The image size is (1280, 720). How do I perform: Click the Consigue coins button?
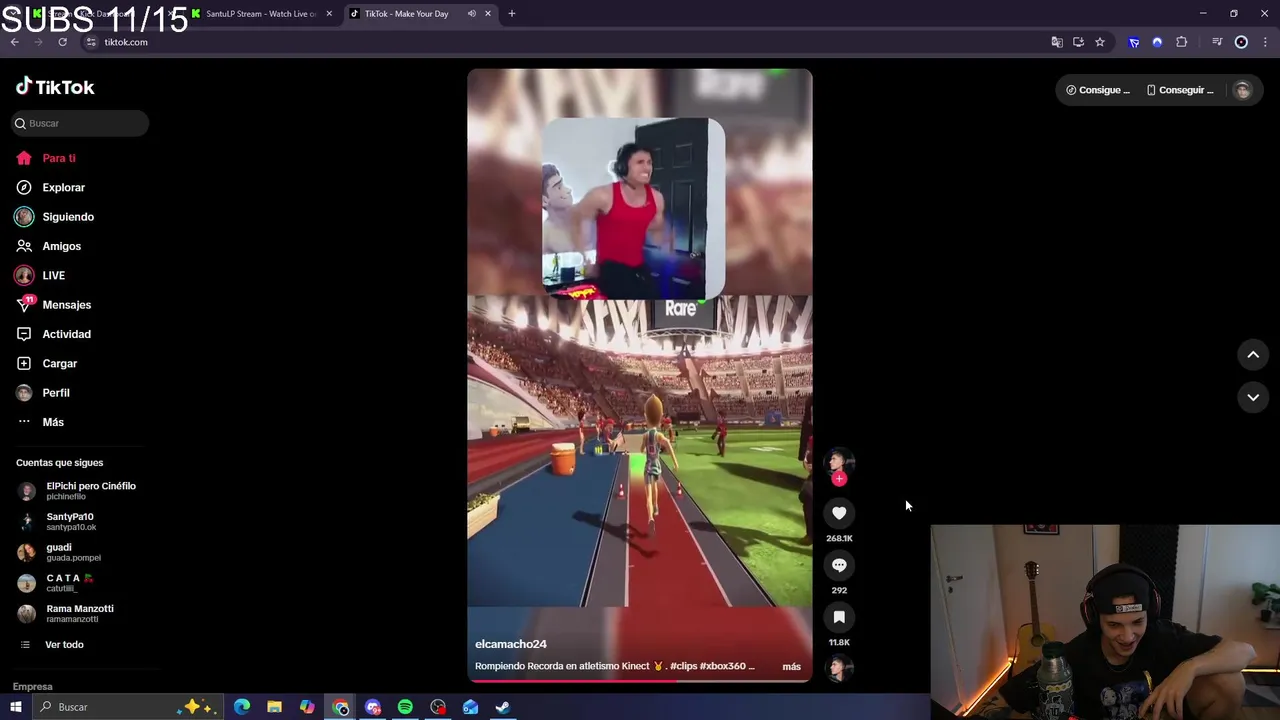coord(1098,90)
